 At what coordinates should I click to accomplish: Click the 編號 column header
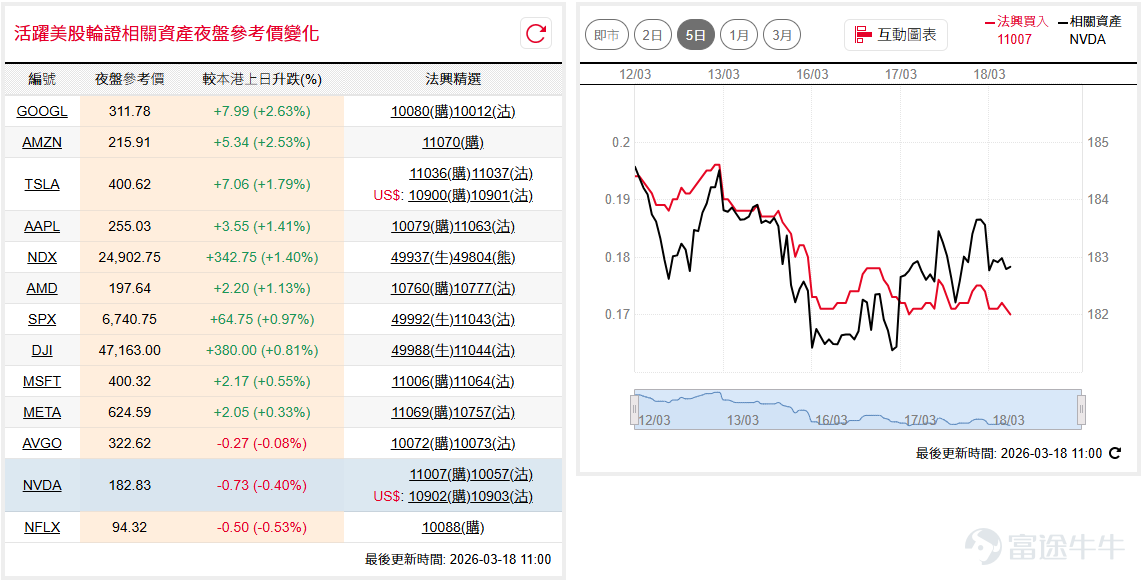(x=42, y=79)
